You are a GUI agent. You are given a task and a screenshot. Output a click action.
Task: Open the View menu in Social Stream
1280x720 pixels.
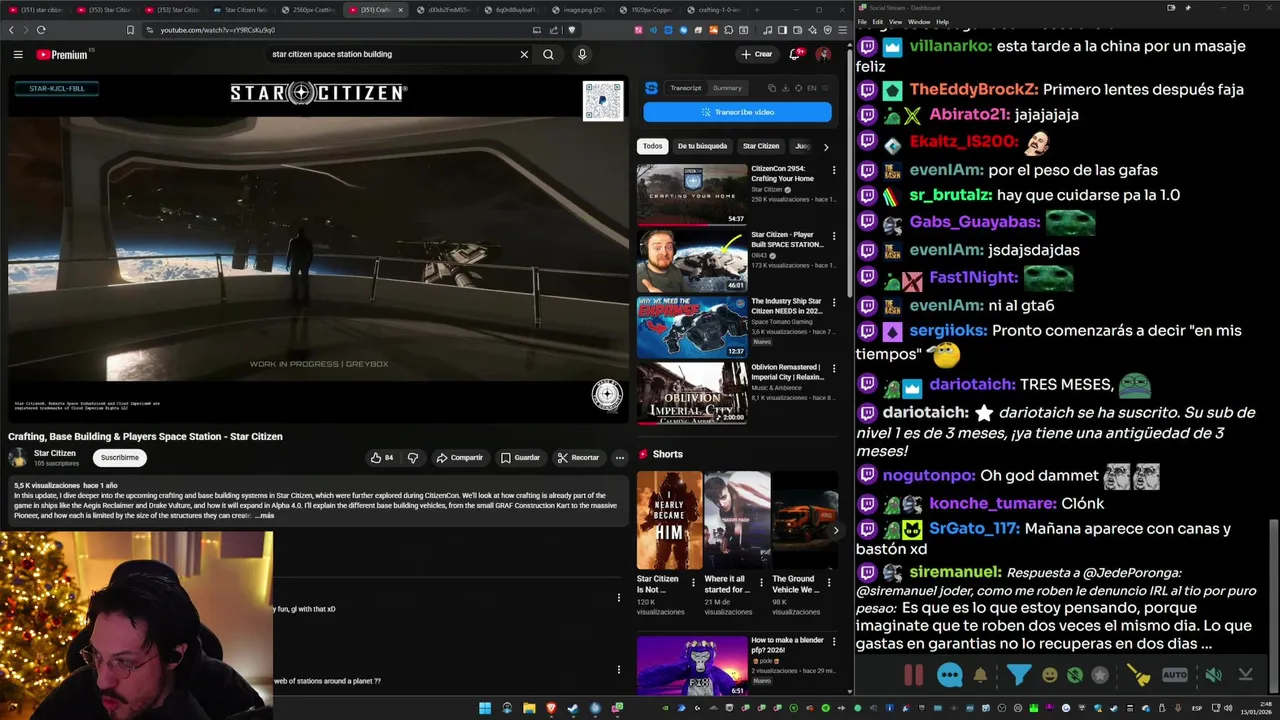click(895, 22)
